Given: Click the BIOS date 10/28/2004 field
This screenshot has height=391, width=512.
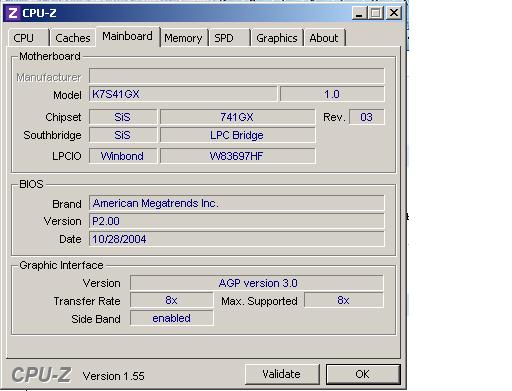Looking at the screenshot, I should coord(237,239).
